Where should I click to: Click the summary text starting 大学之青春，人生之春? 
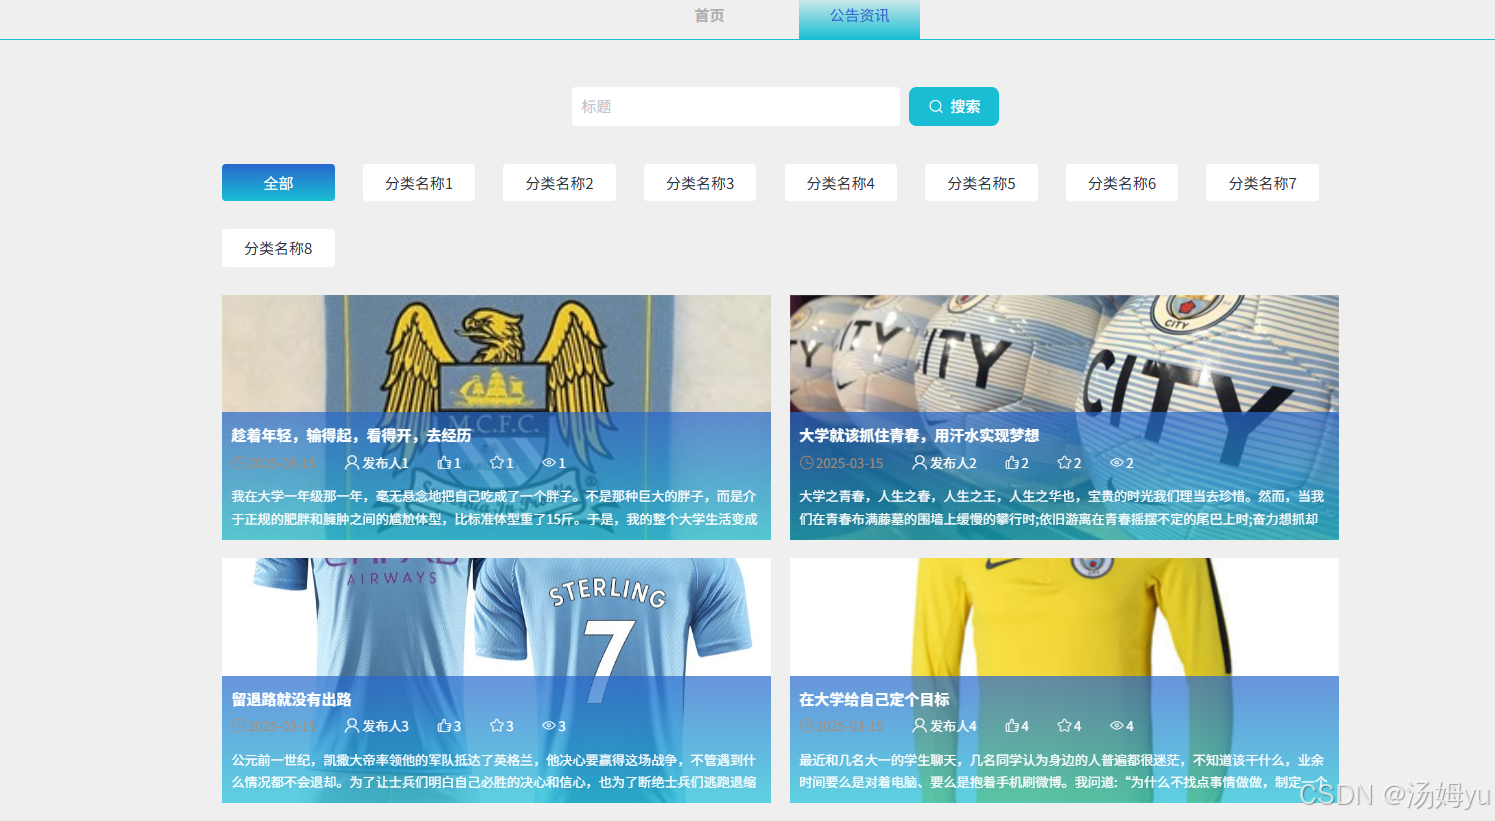coord(1062,508)
